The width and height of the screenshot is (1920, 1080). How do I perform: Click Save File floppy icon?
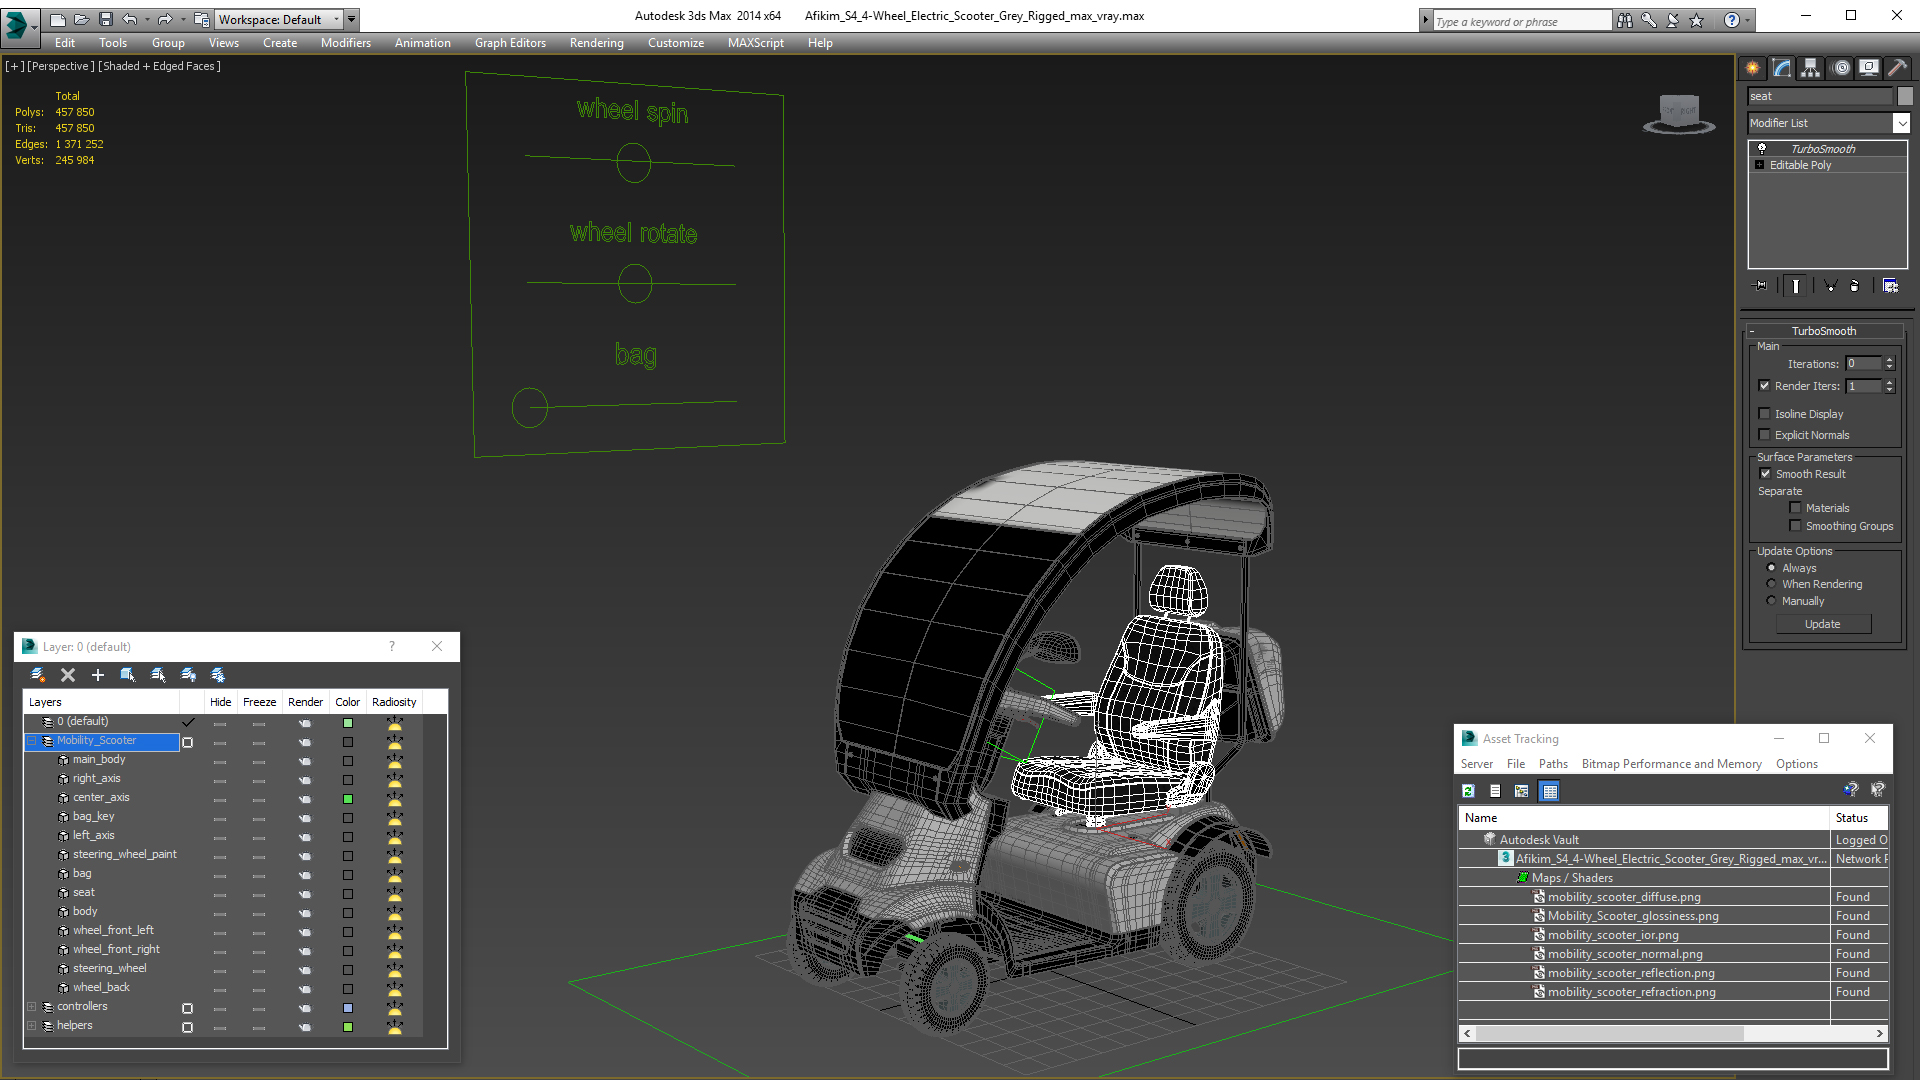pyautogui.click(x=106, y=19)
